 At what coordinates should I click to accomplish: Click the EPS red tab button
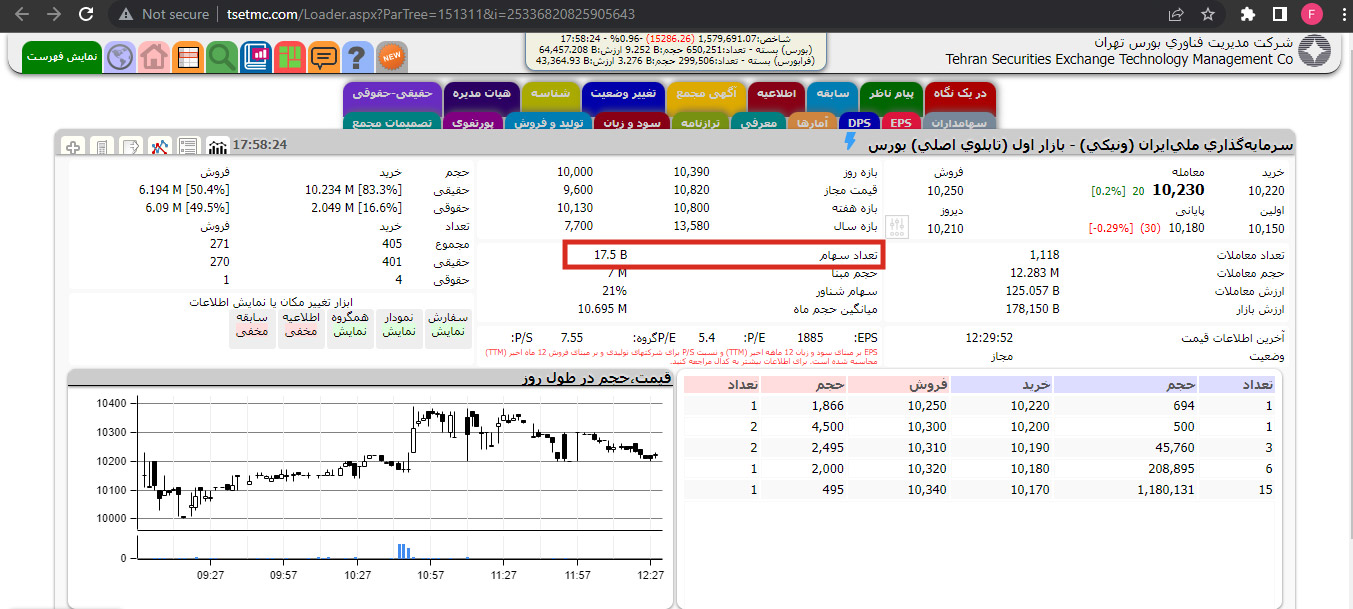pyautogui.click(x=900, y=123)
